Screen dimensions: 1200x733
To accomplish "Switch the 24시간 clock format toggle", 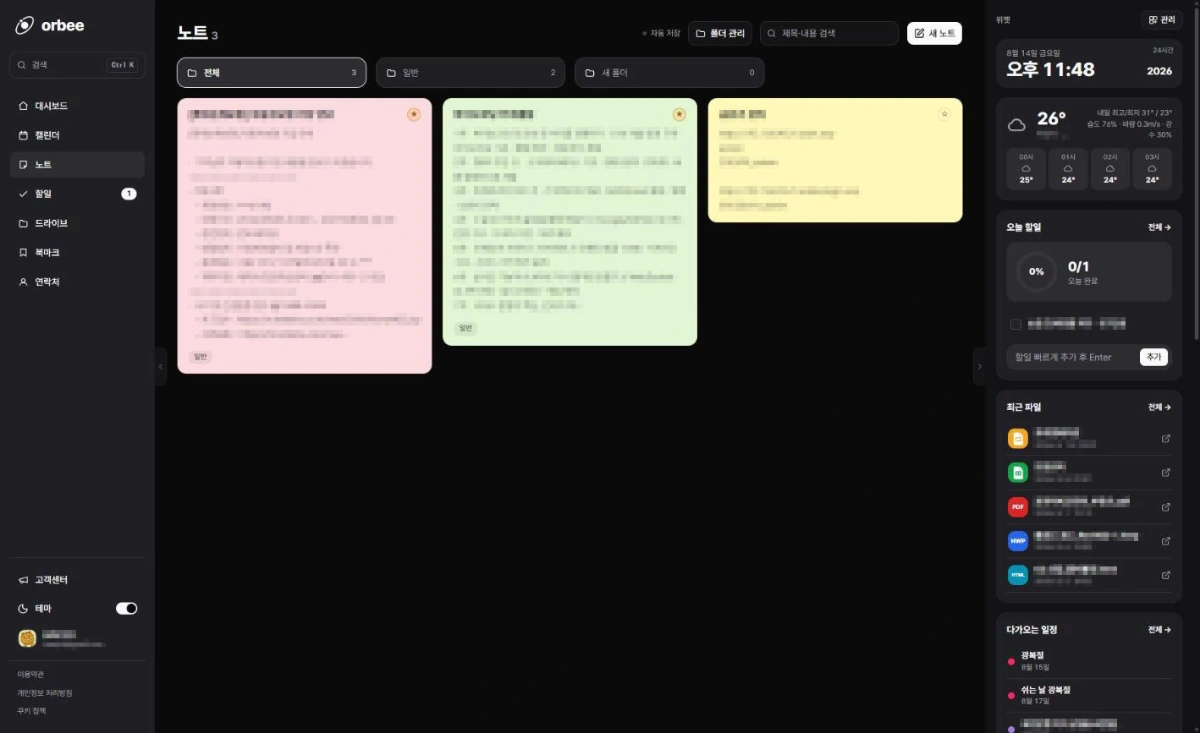I will [1162, 49].
